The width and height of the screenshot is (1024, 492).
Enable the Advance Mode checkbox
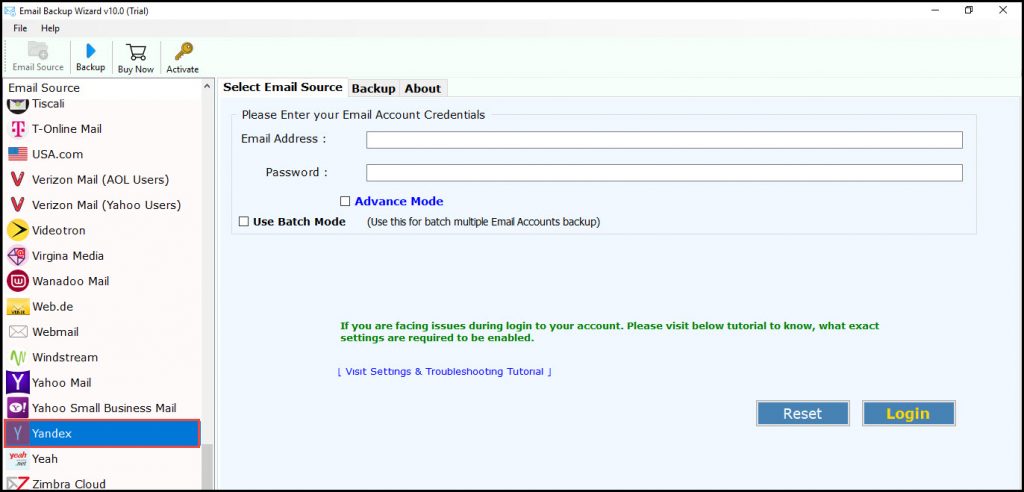pos(345,201)
